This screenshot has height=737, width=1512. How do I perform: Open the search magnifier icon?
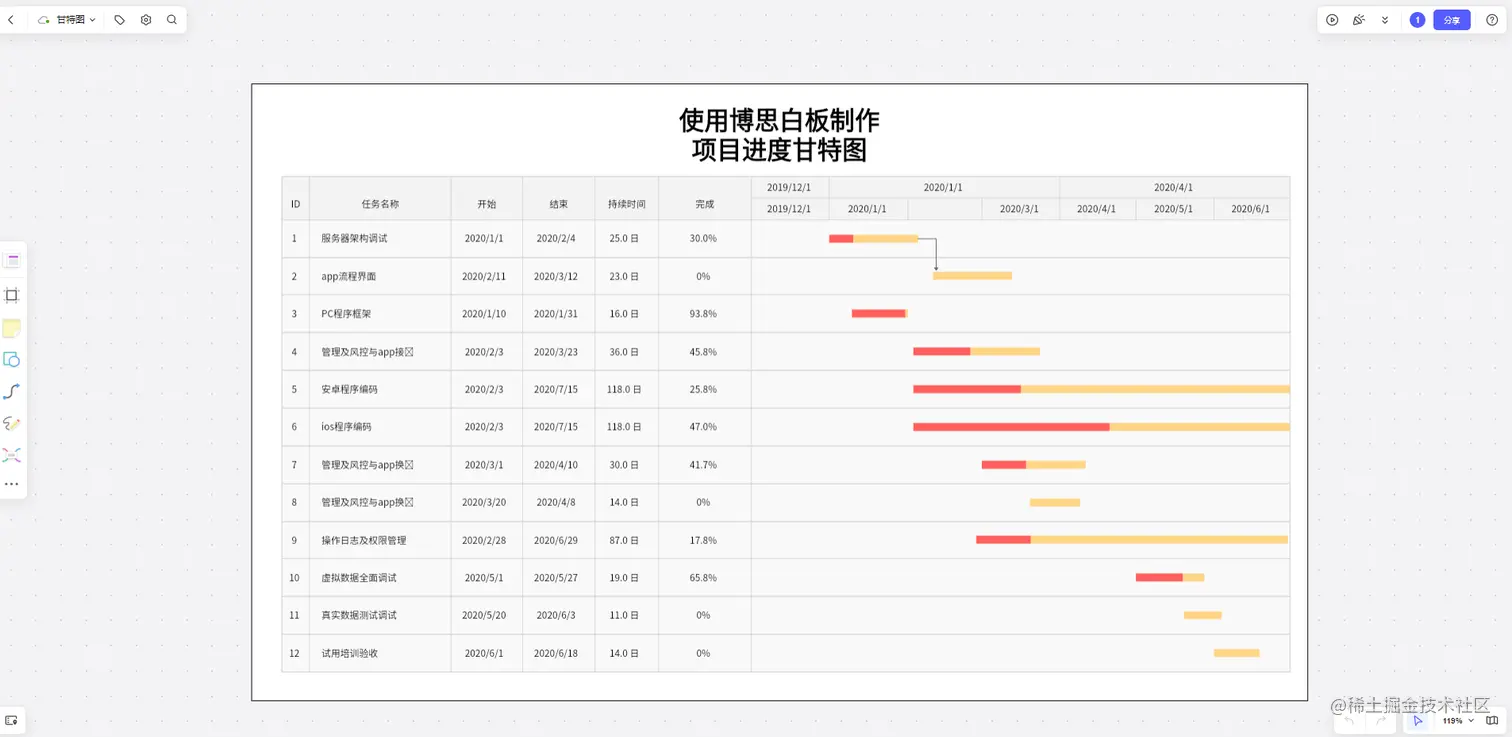pyautogui.click(x=172, y=20)
